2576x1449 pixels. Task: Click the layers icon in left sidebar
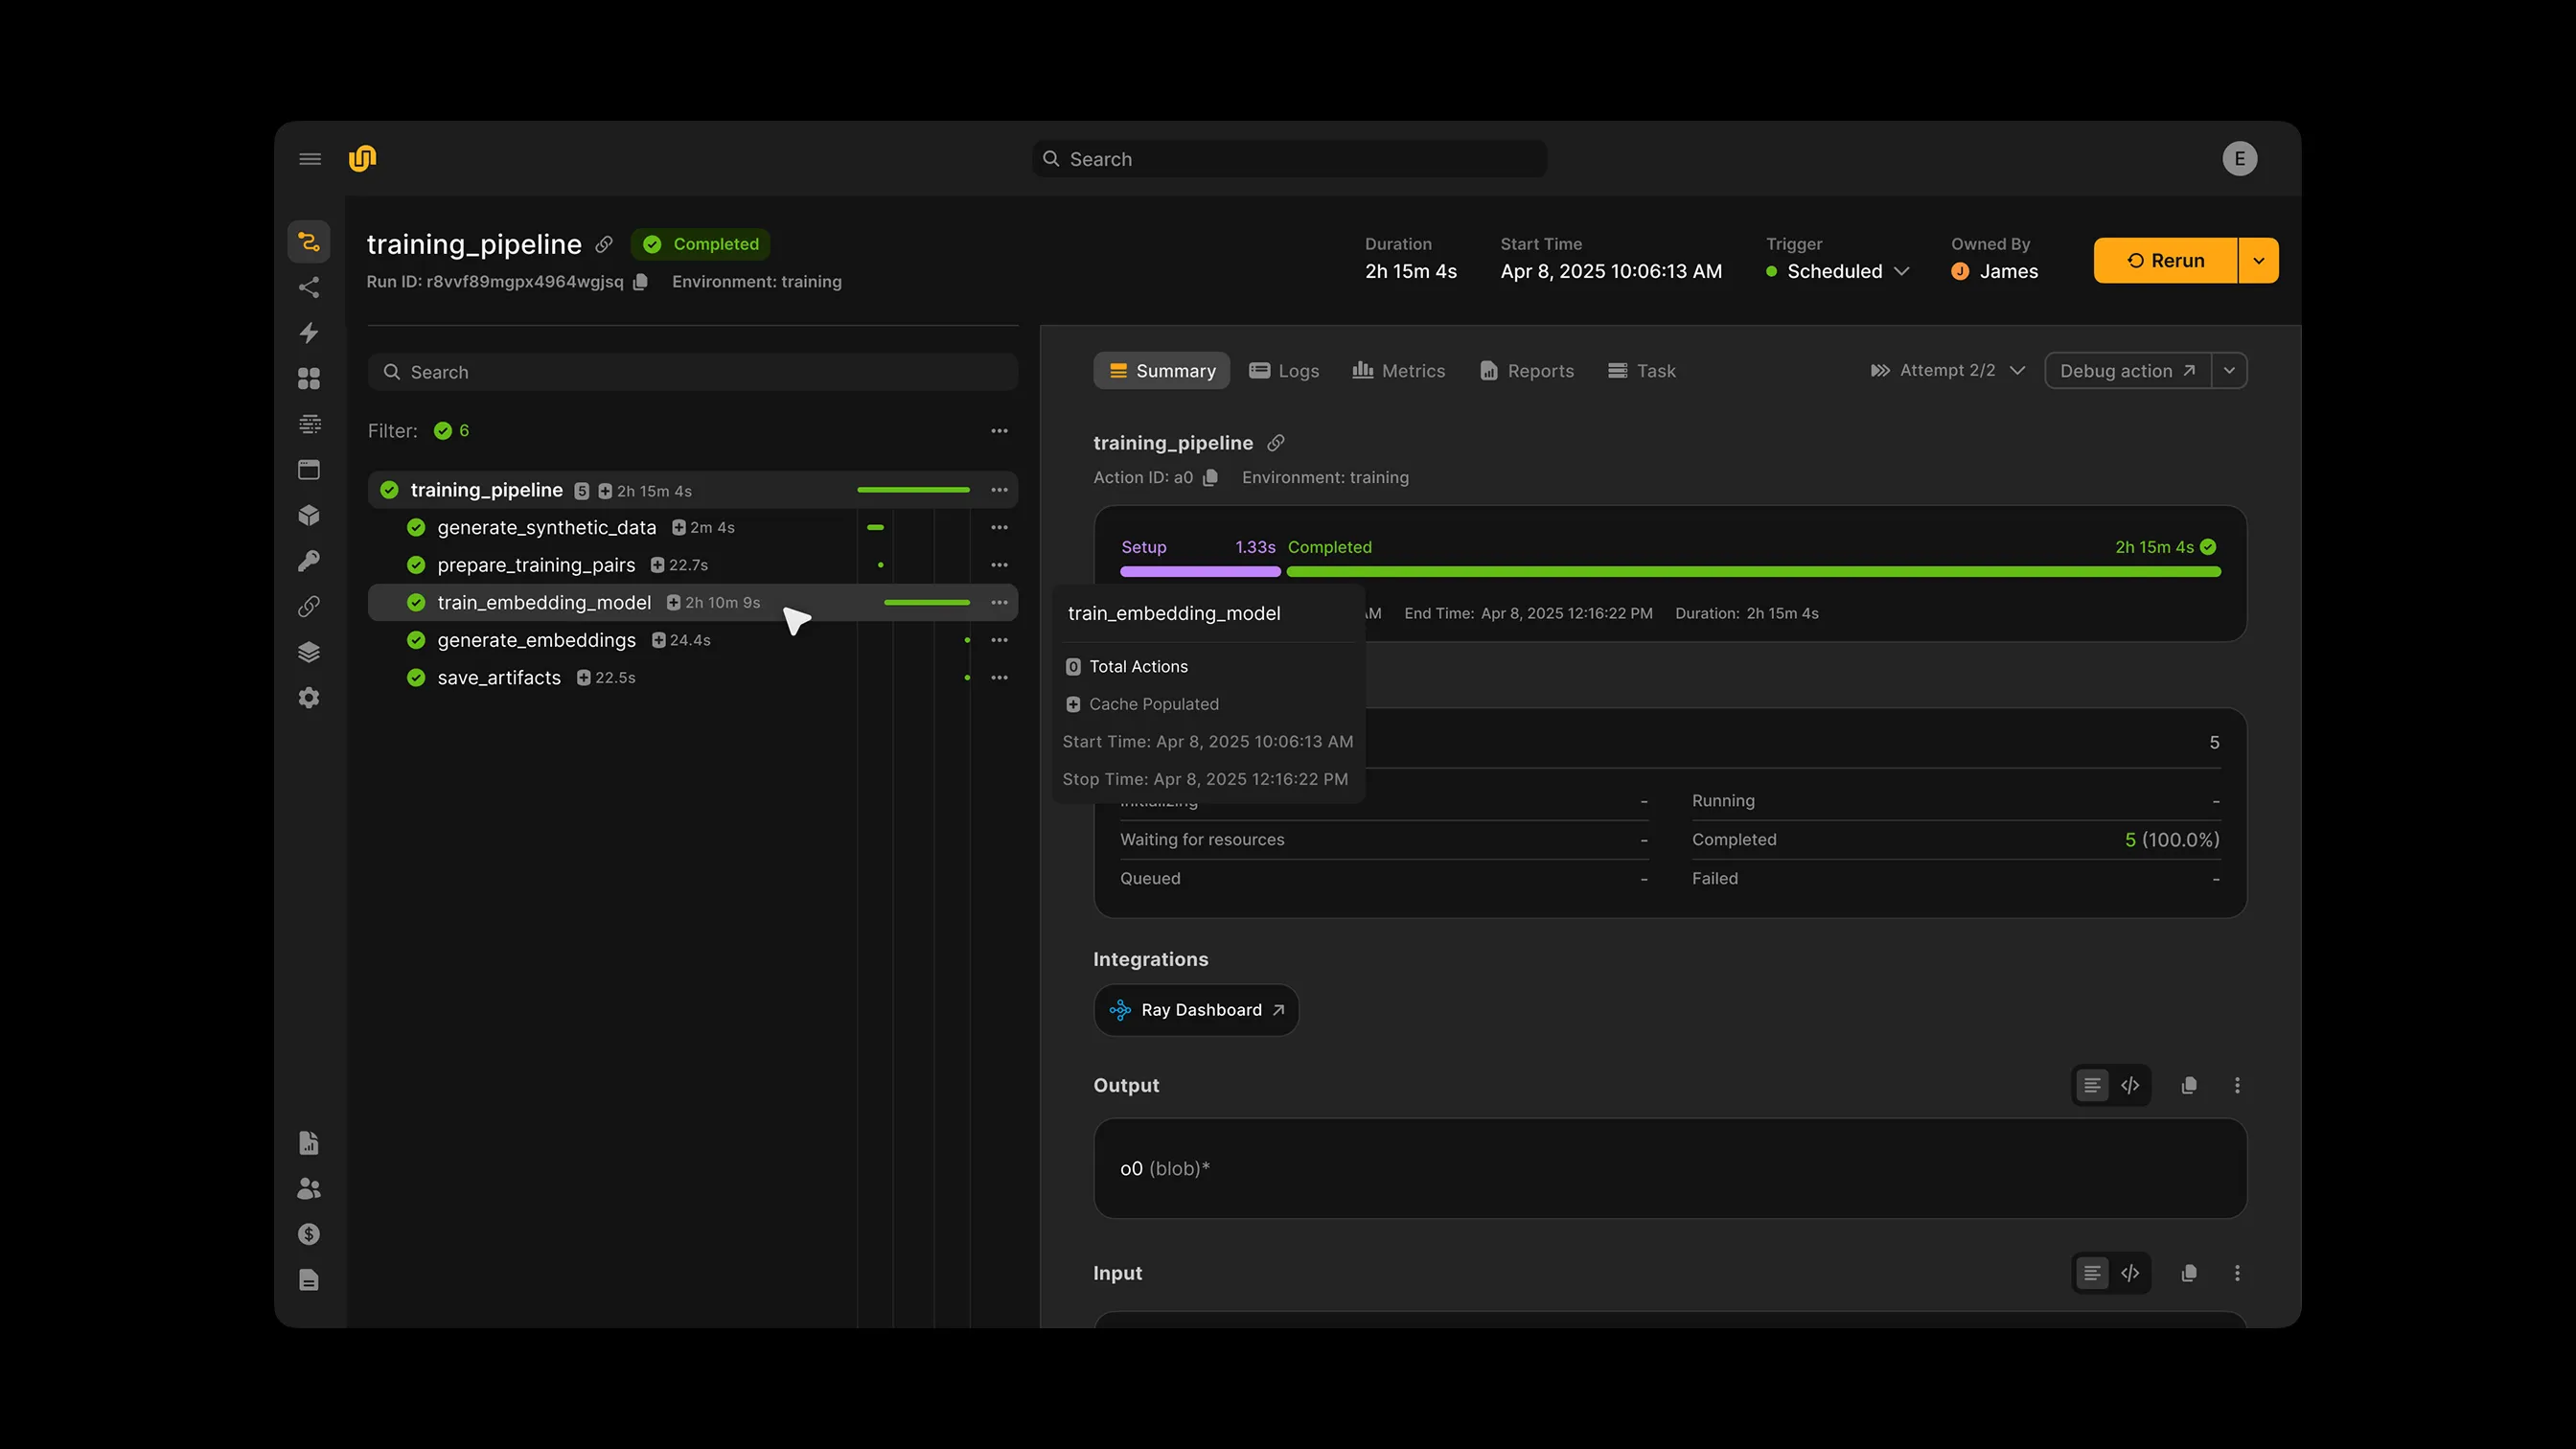309,651
